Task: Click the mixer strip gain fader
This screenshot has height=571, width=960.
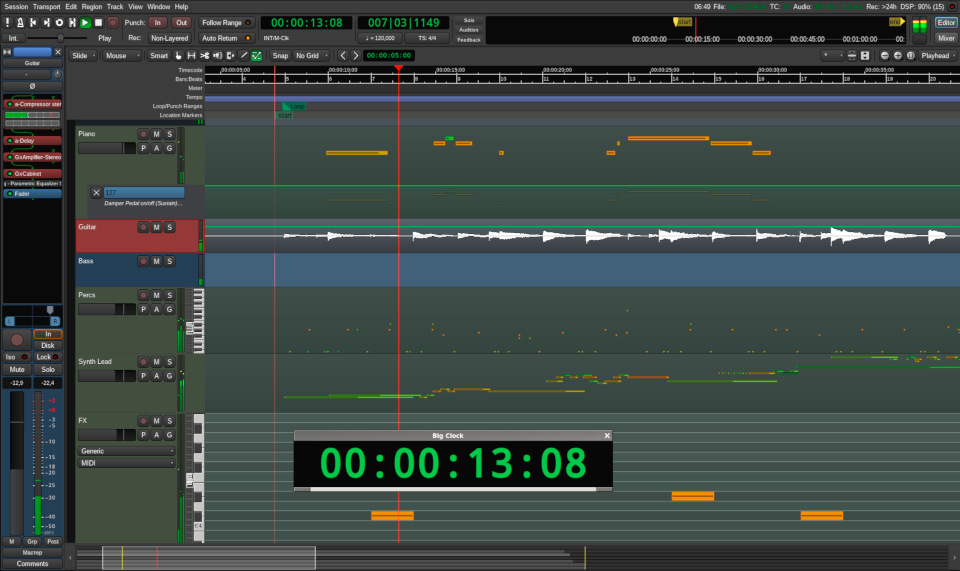Action: 17,463
